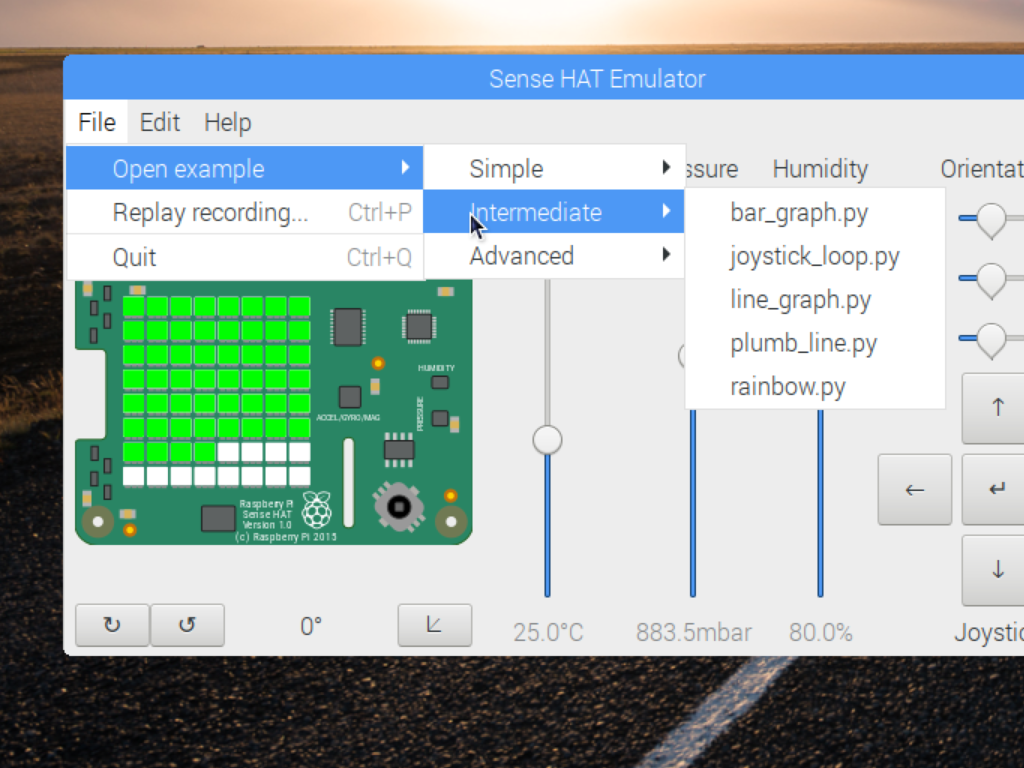1024x768 pixels.
Task: Rotate the board clockwise
Action: [x=112, y=625]
